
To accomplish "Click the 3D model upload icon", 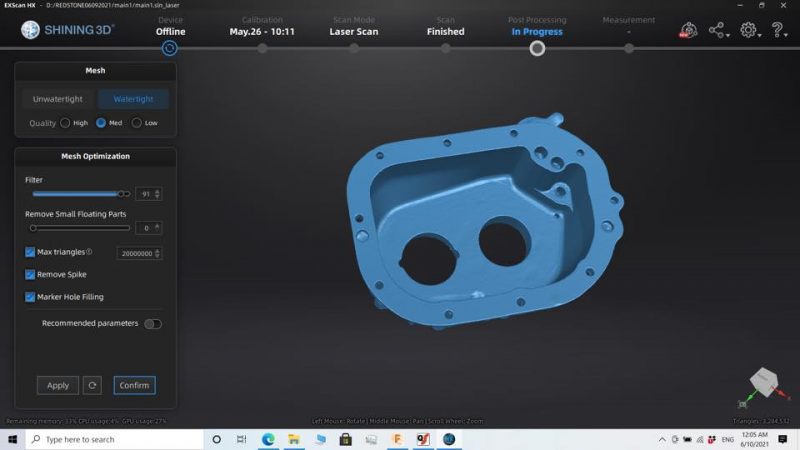I will (x=688, y=30).
